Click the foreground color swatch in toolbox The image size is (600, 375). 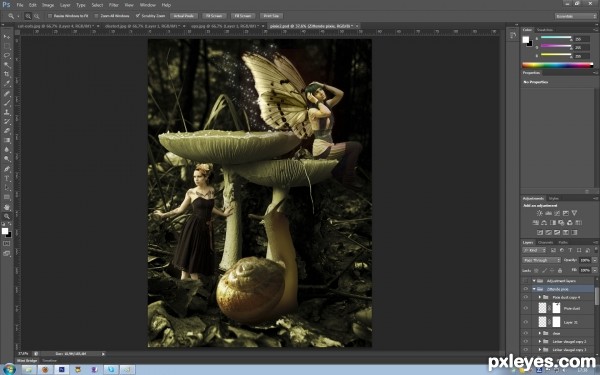(x=5, y=231)
